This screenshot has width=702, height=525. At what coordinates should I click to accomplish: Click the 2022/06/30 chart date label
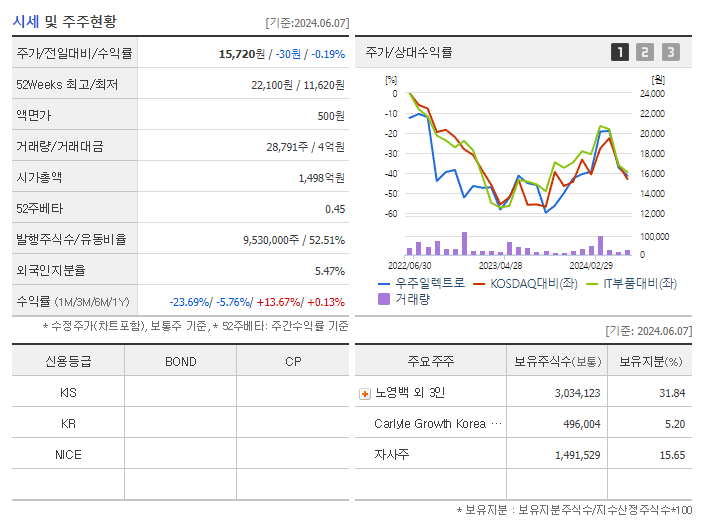[x=409, y=266]
